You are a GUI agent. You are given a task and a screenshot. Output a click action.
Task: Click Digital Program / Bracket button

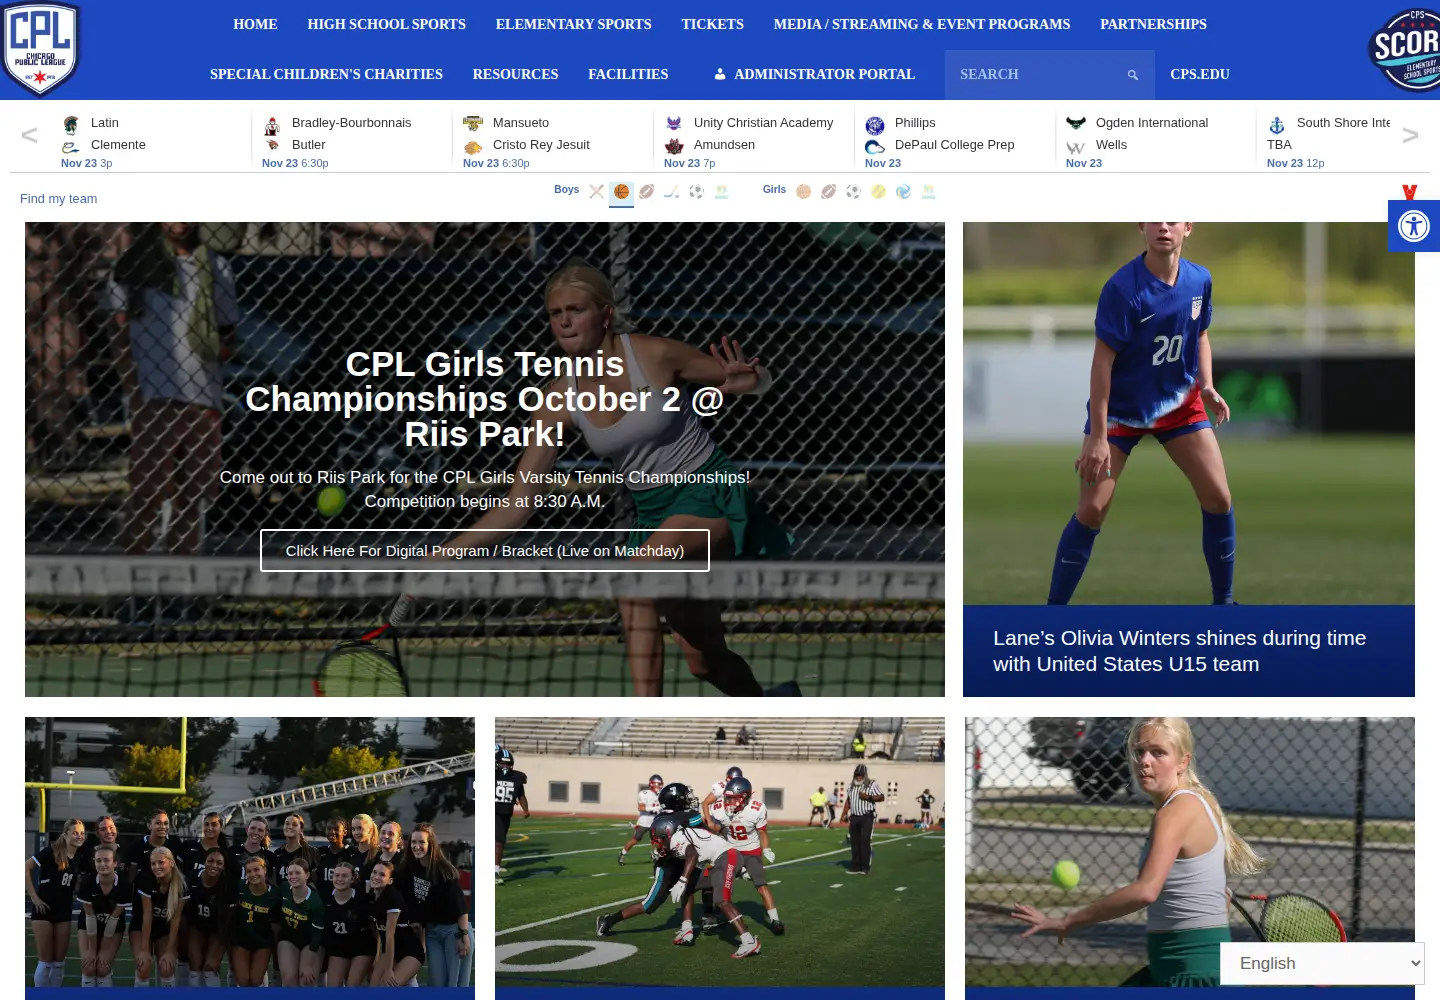[485, 551]
